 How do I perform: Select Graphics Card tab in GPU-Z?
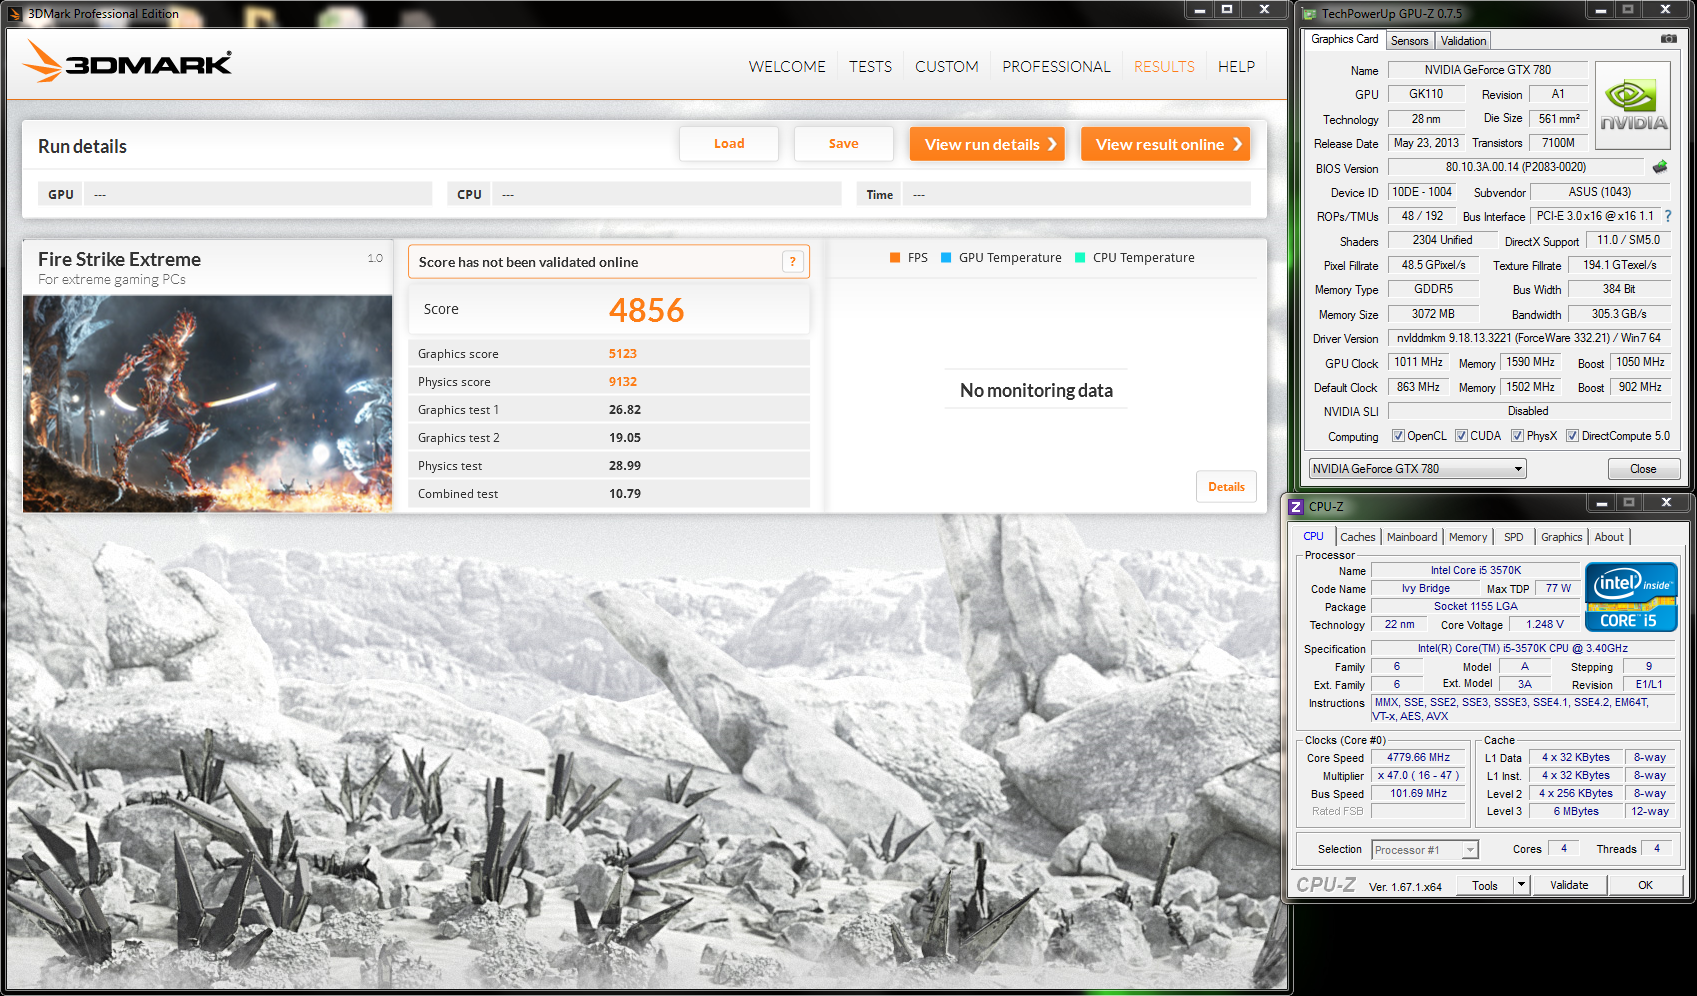(x=1344, y=39)
